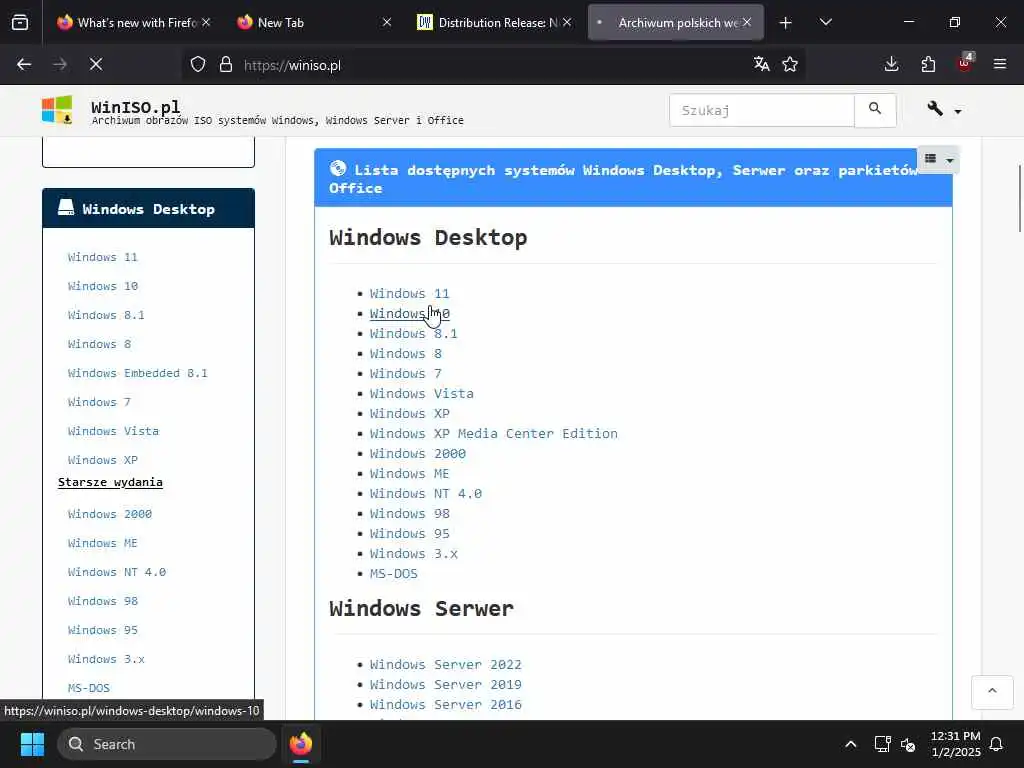Click the WinISO.pl site title
The image size is (1024, 768).
tap(135, 106)
